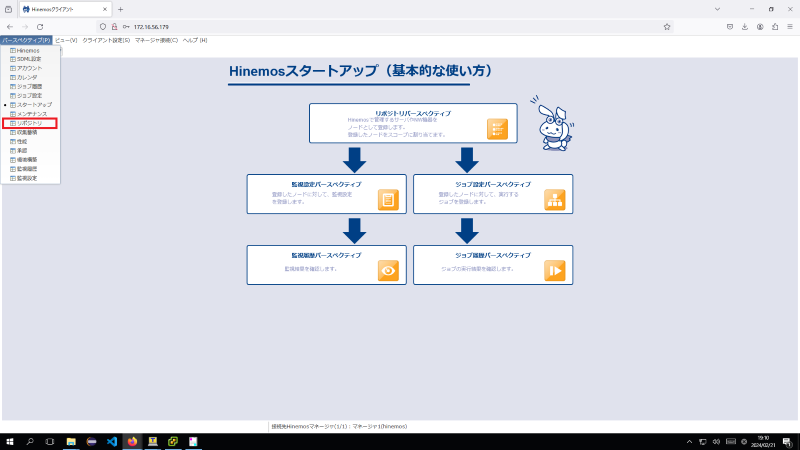Open Visual Studio Code from the taskbar
The width and height of the screenshot is (800, 450).
click(x=112, y=442)
